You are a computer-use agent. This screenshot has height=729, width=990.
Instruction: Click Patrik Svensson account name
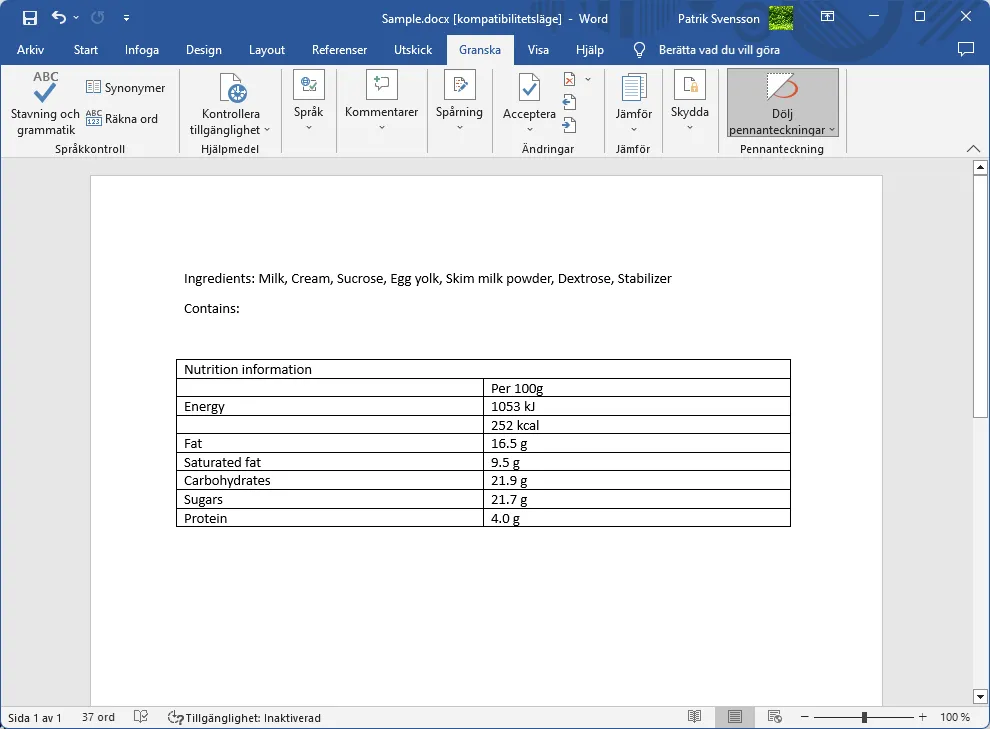click(719, 19)
